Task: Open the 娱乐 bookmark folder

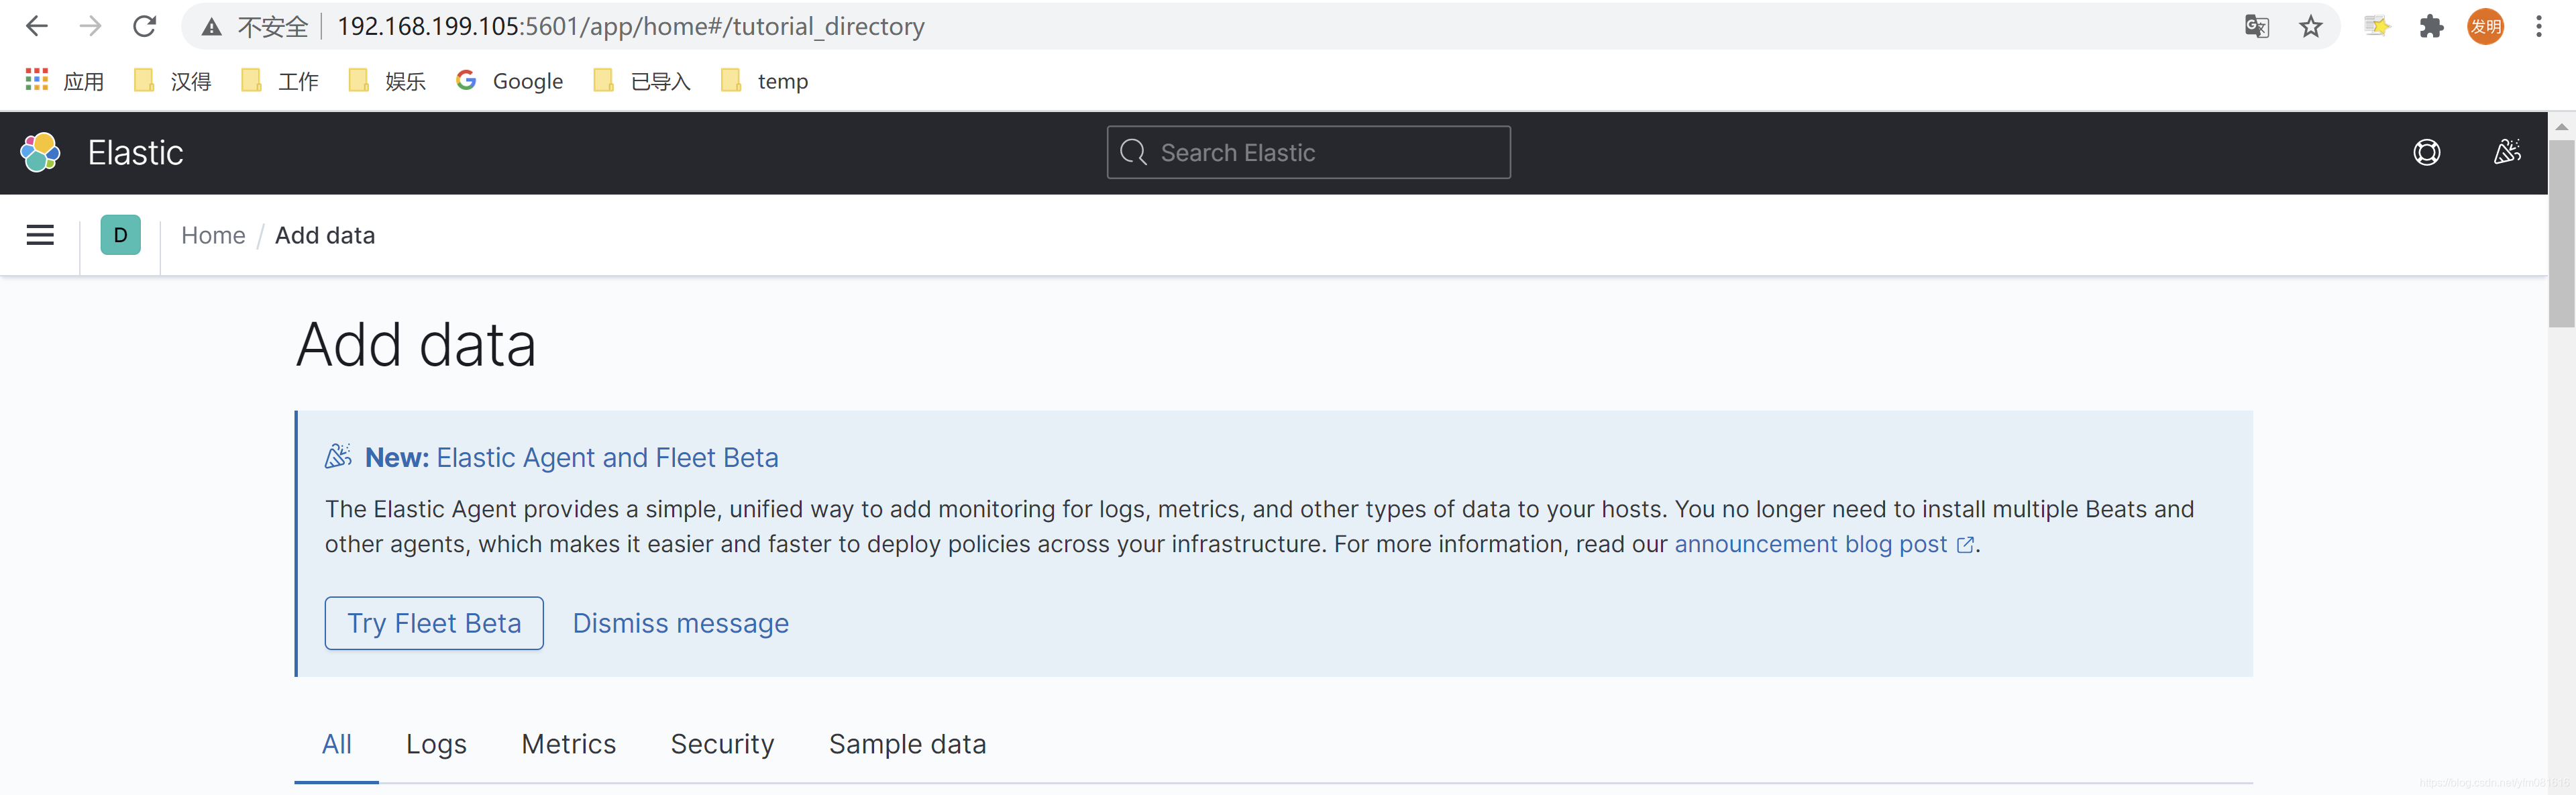Action: coord(387,81)
